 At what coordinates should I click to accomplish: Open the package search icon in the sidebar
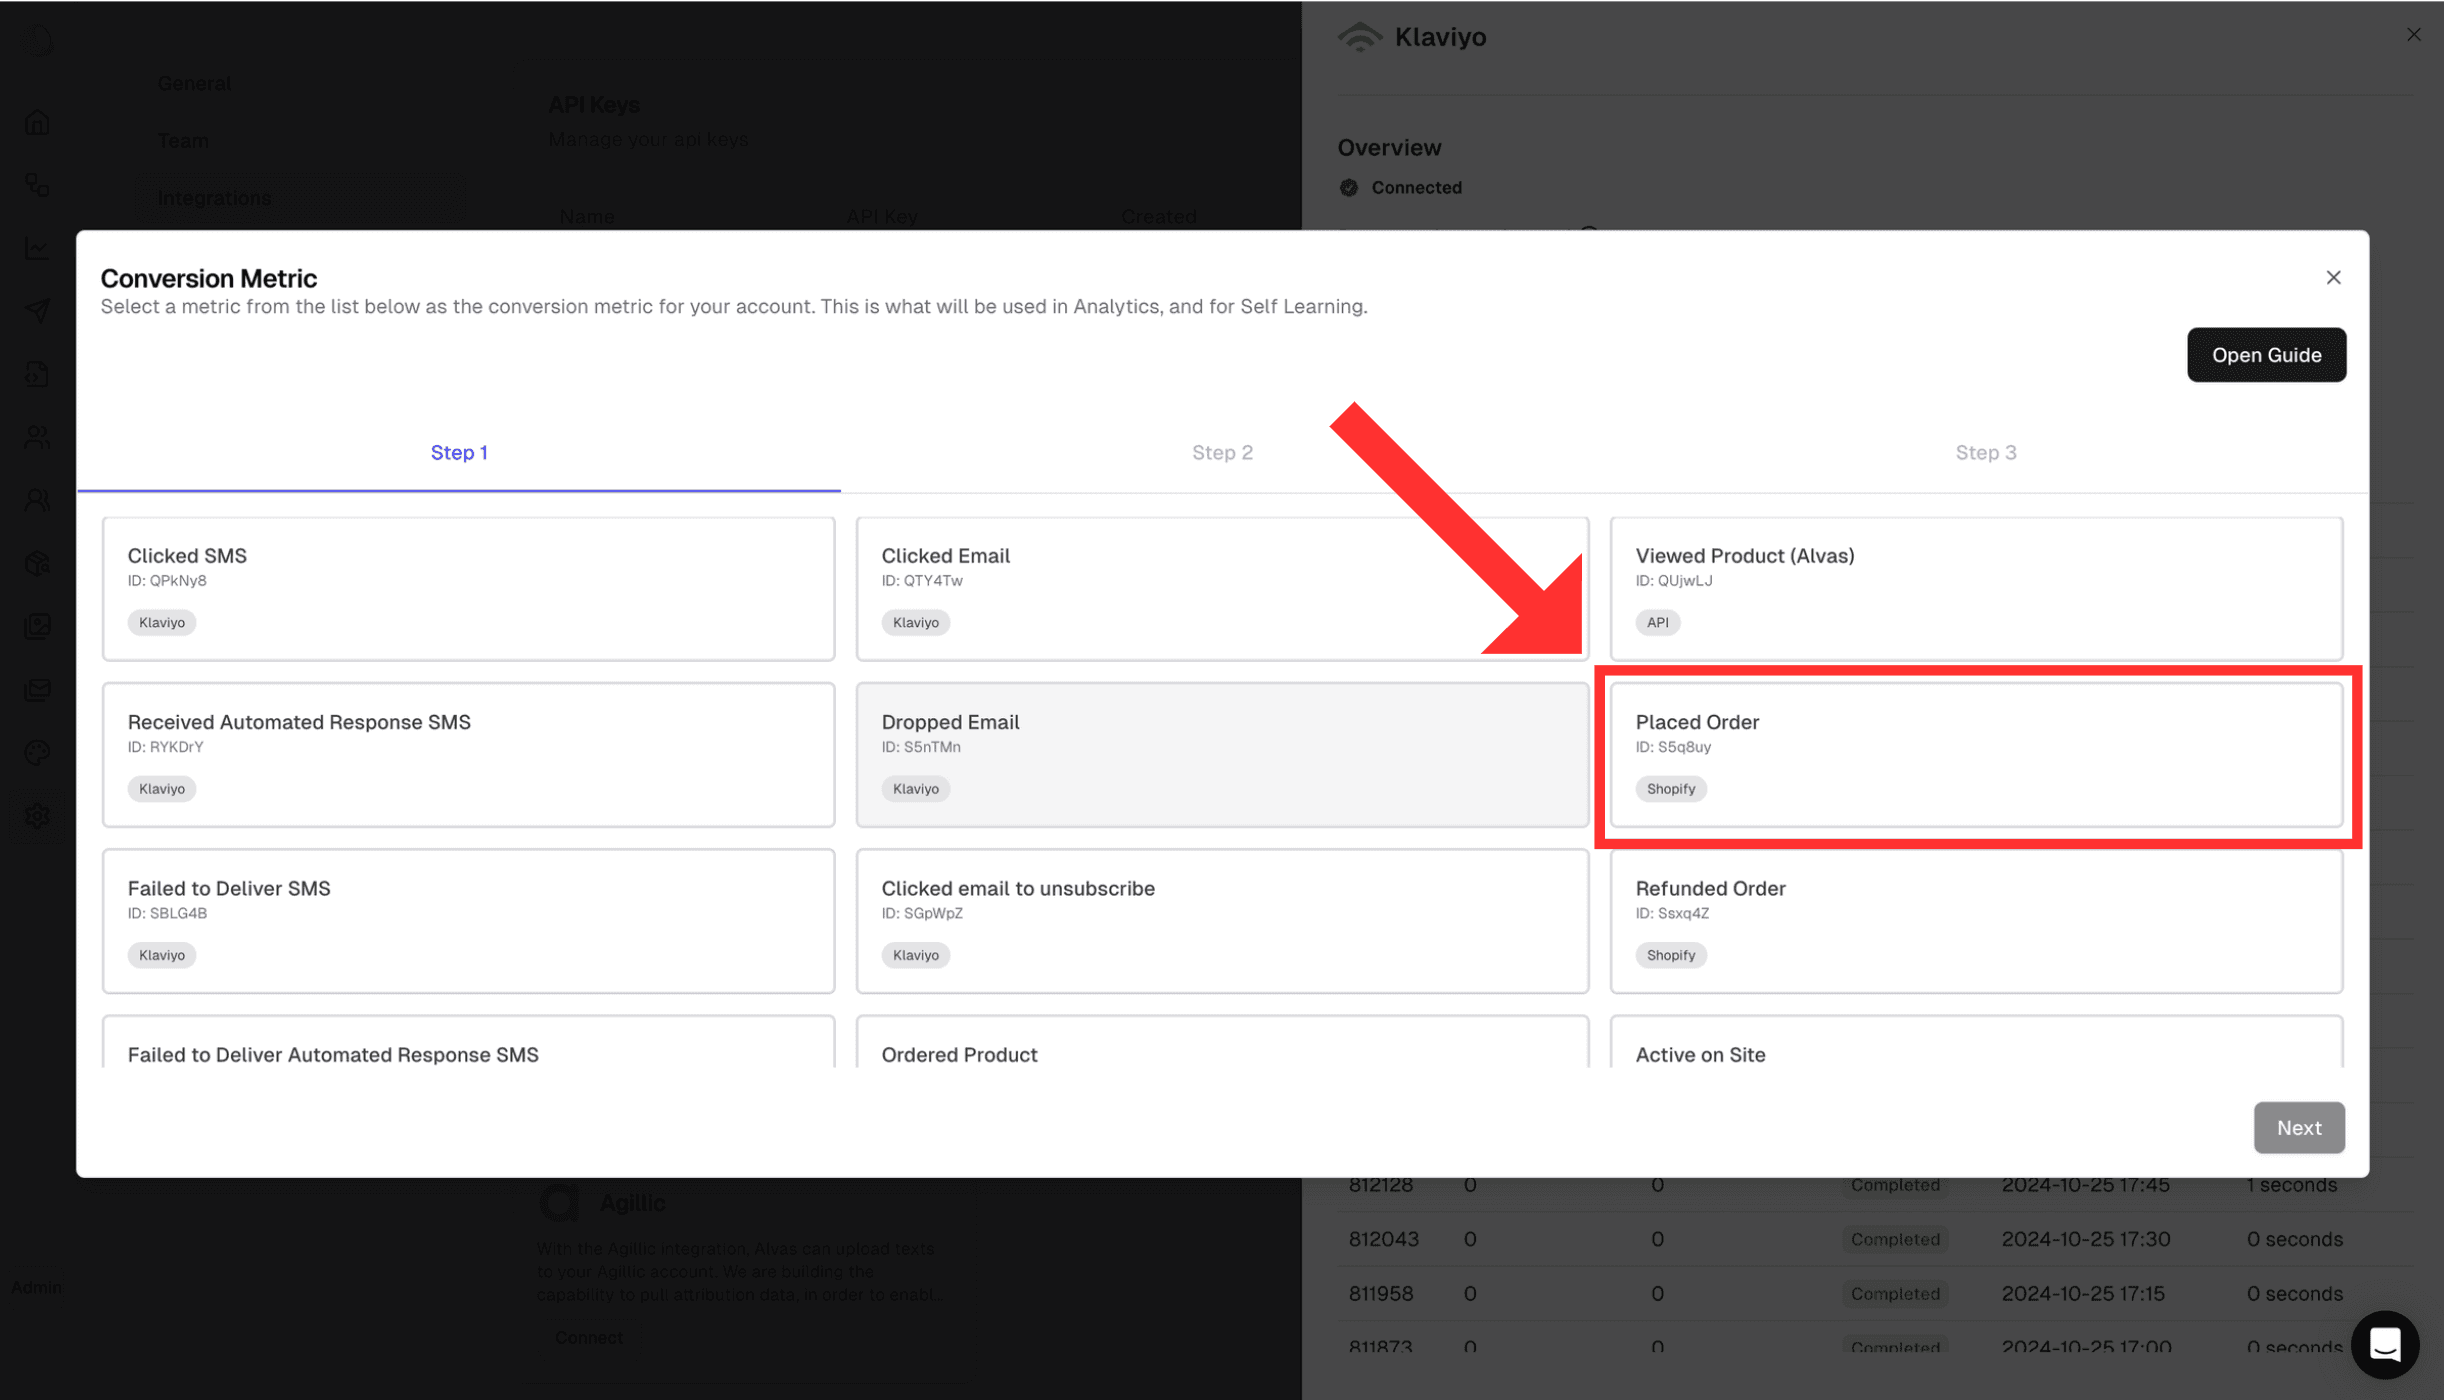(x=37, y=563)
